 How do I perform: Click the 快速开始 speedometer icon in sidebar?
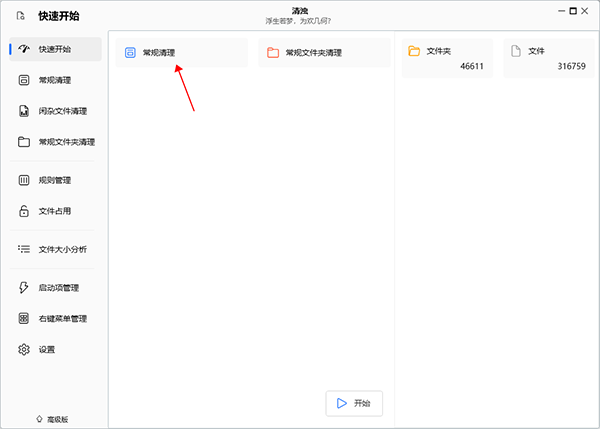[x=23, y=49]
